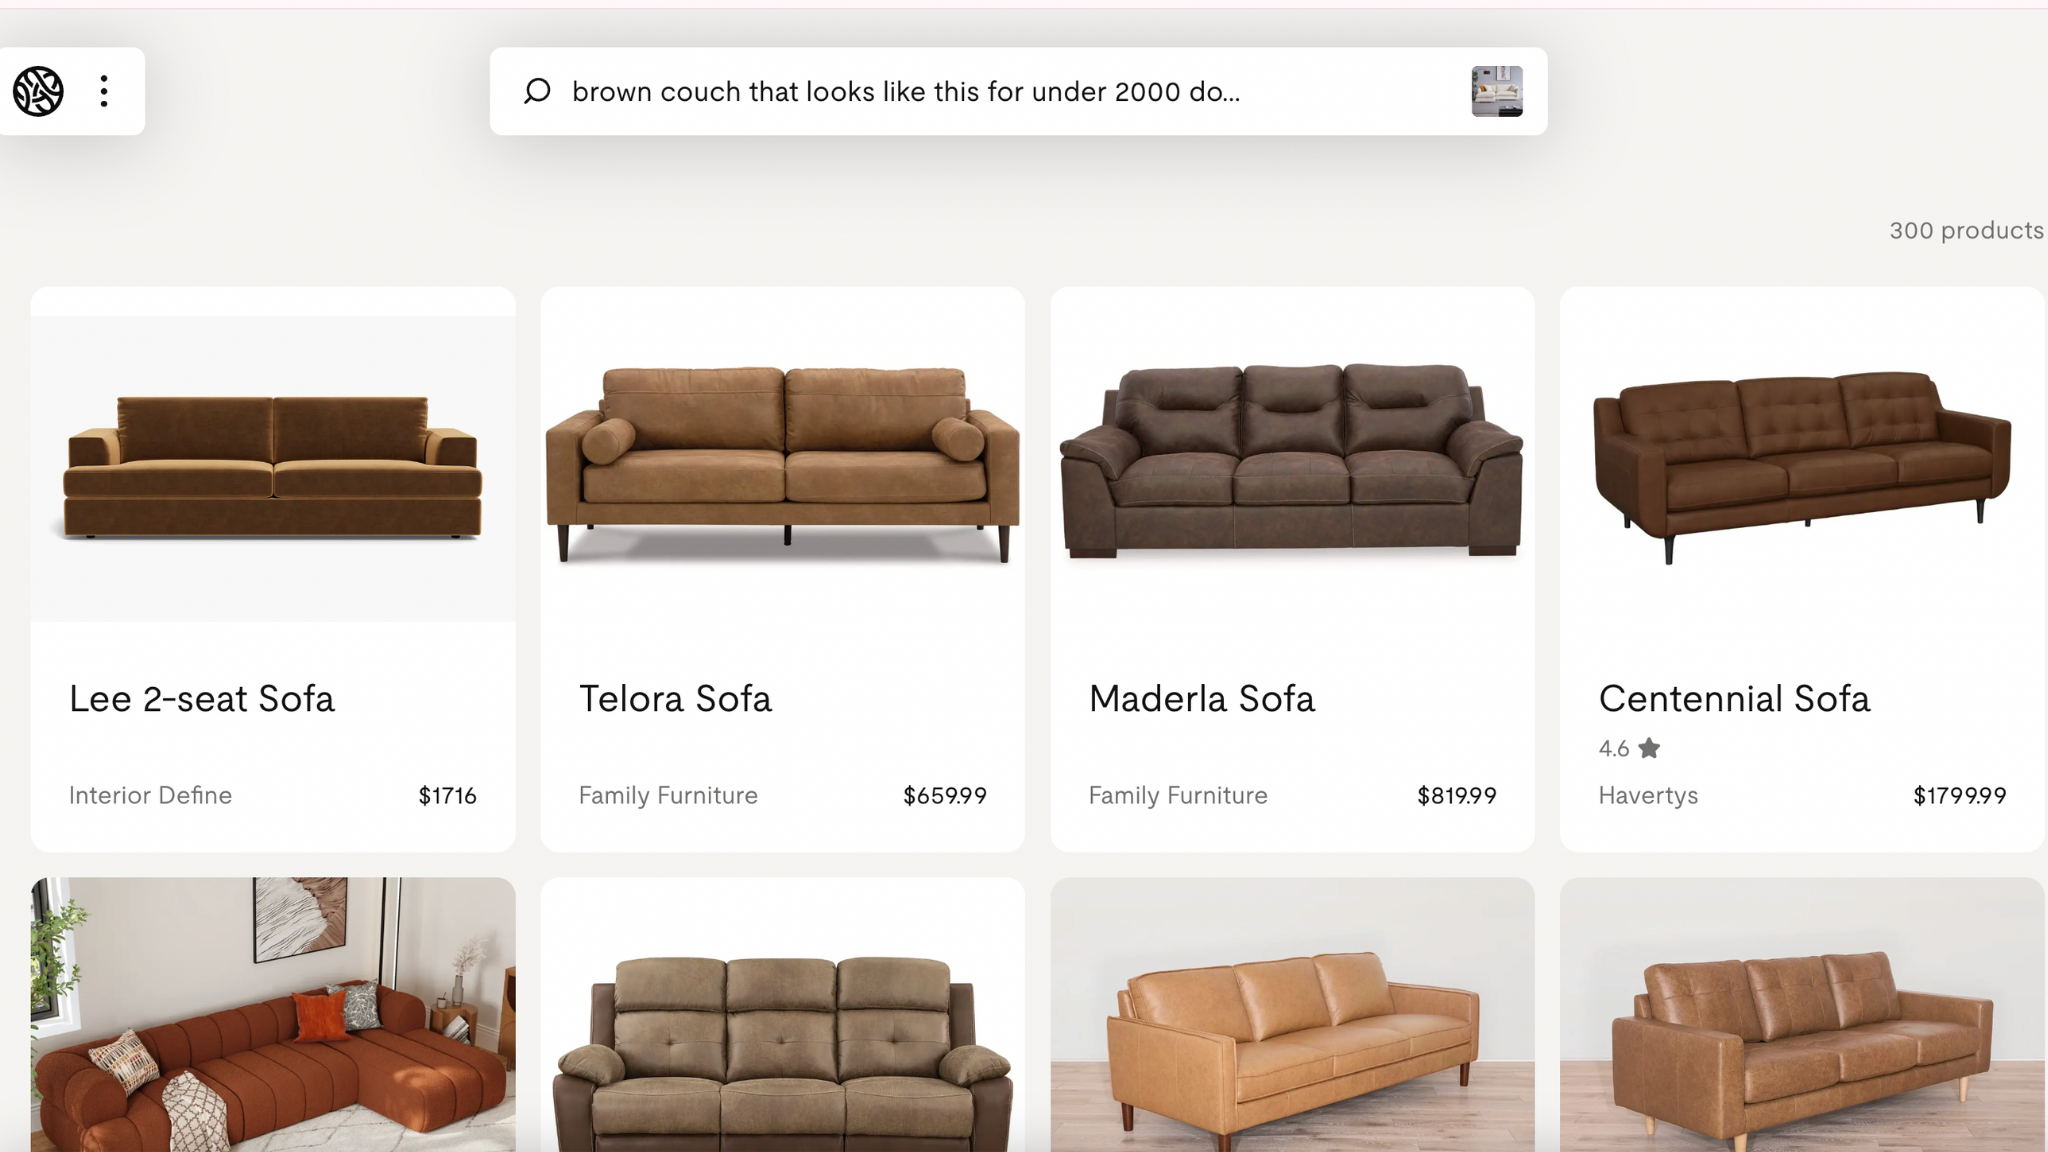Select the Centennial Sofa product image
The width and height of the screenshot is (2048, 1152).
tap(1802, 467)
